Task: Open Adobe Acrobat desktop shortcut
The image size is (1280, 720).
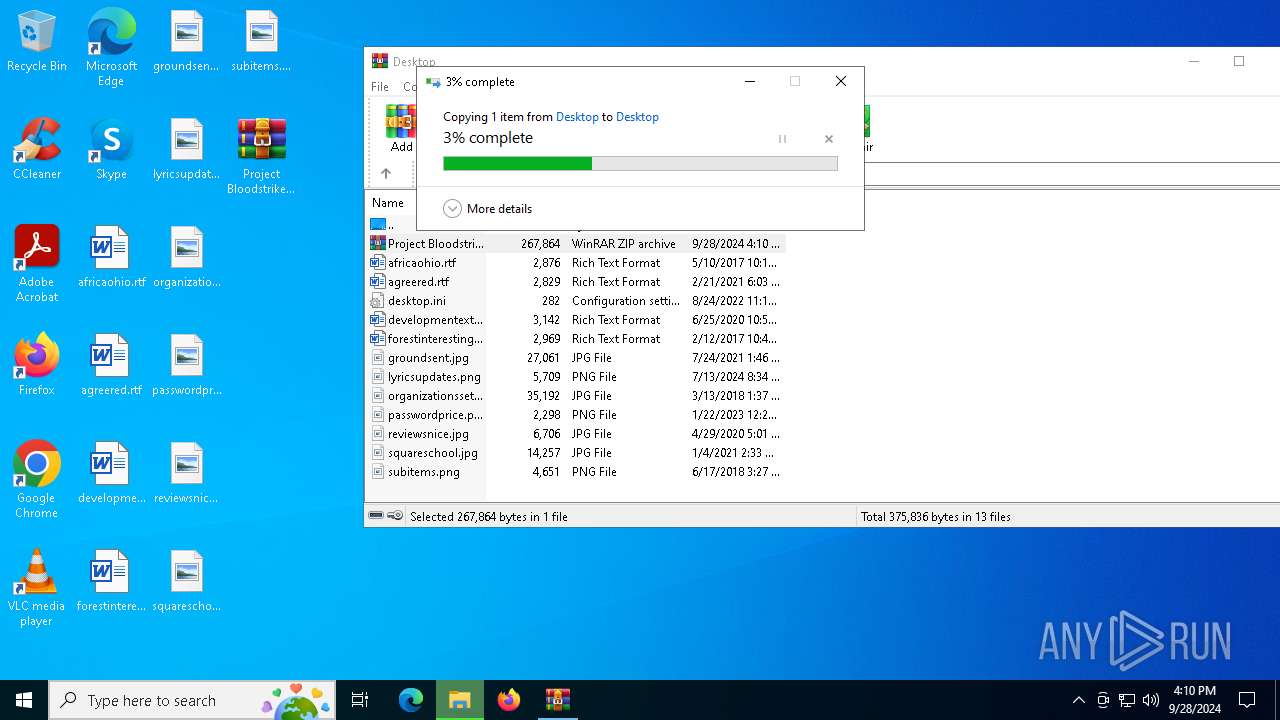Action: coord(37,264)
